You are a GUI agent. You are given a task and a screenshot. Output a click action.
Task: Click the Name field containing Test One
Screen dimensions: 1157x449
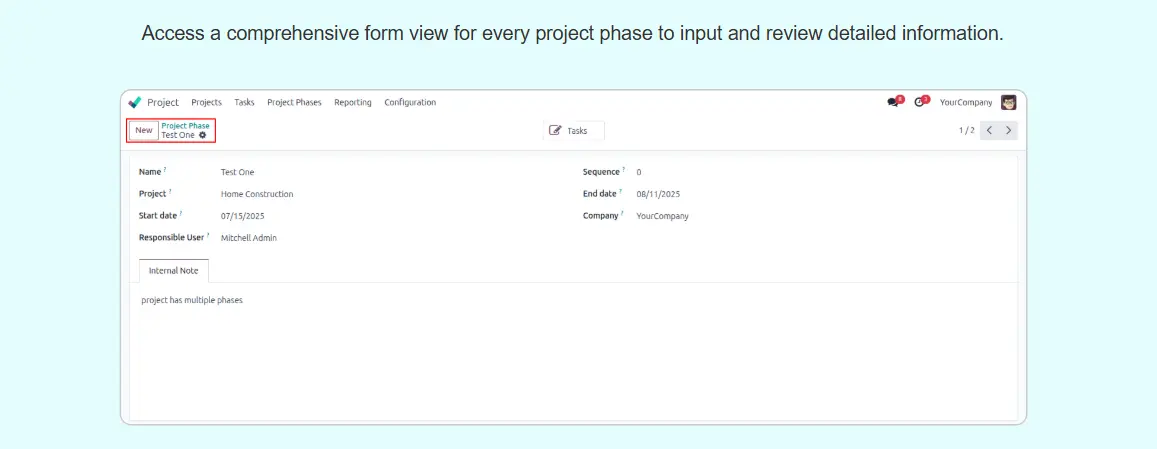(238, 172)
